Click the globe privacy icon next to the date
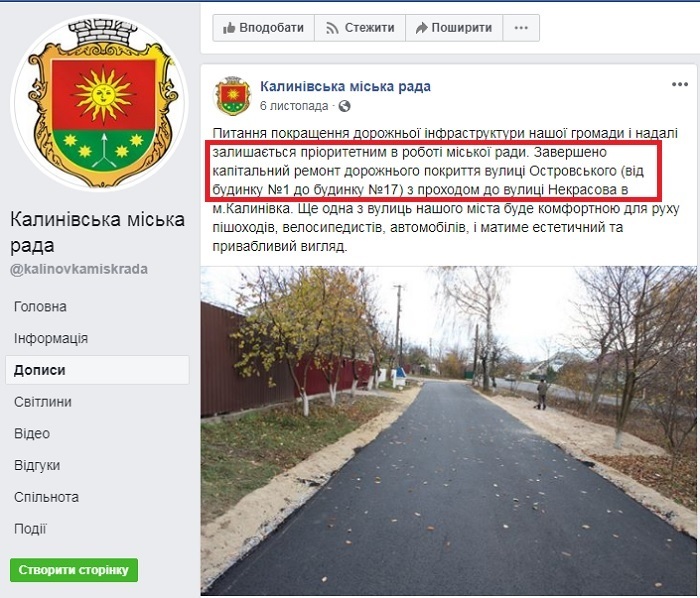700x598 pixels. (344, 106)
